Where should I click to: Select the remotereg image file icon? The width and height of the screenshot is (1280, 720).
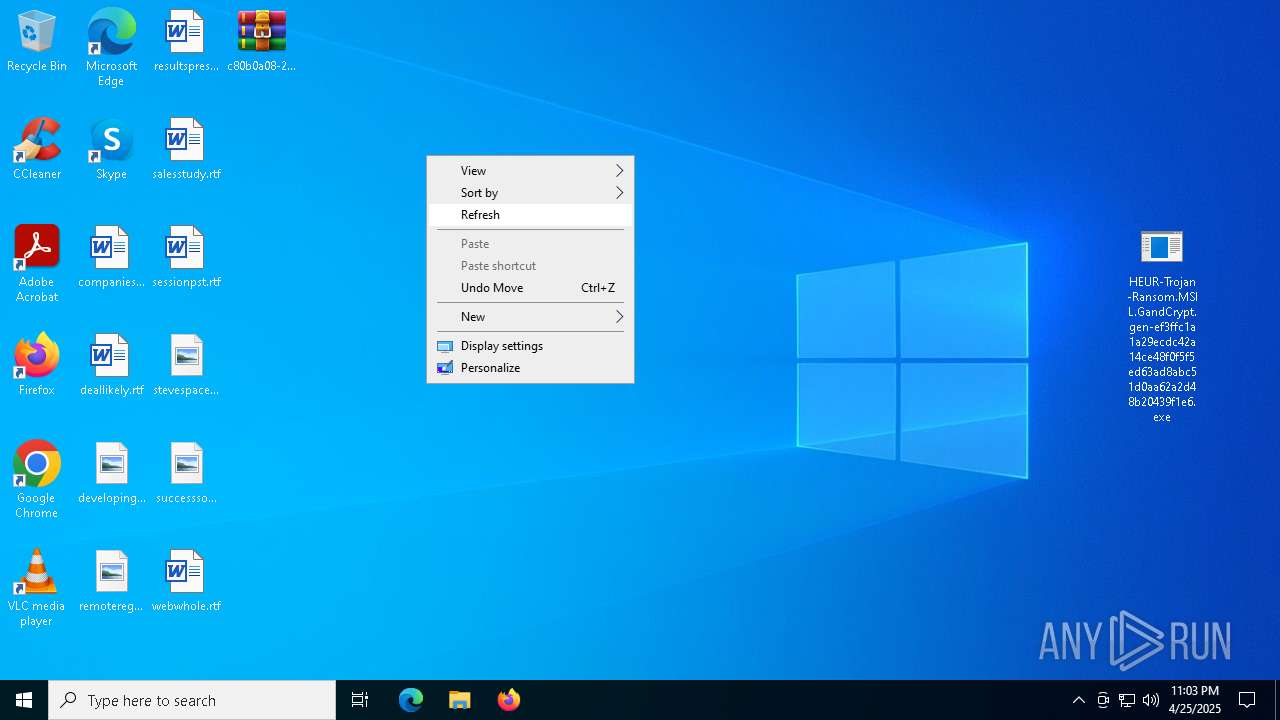point(111,582)
